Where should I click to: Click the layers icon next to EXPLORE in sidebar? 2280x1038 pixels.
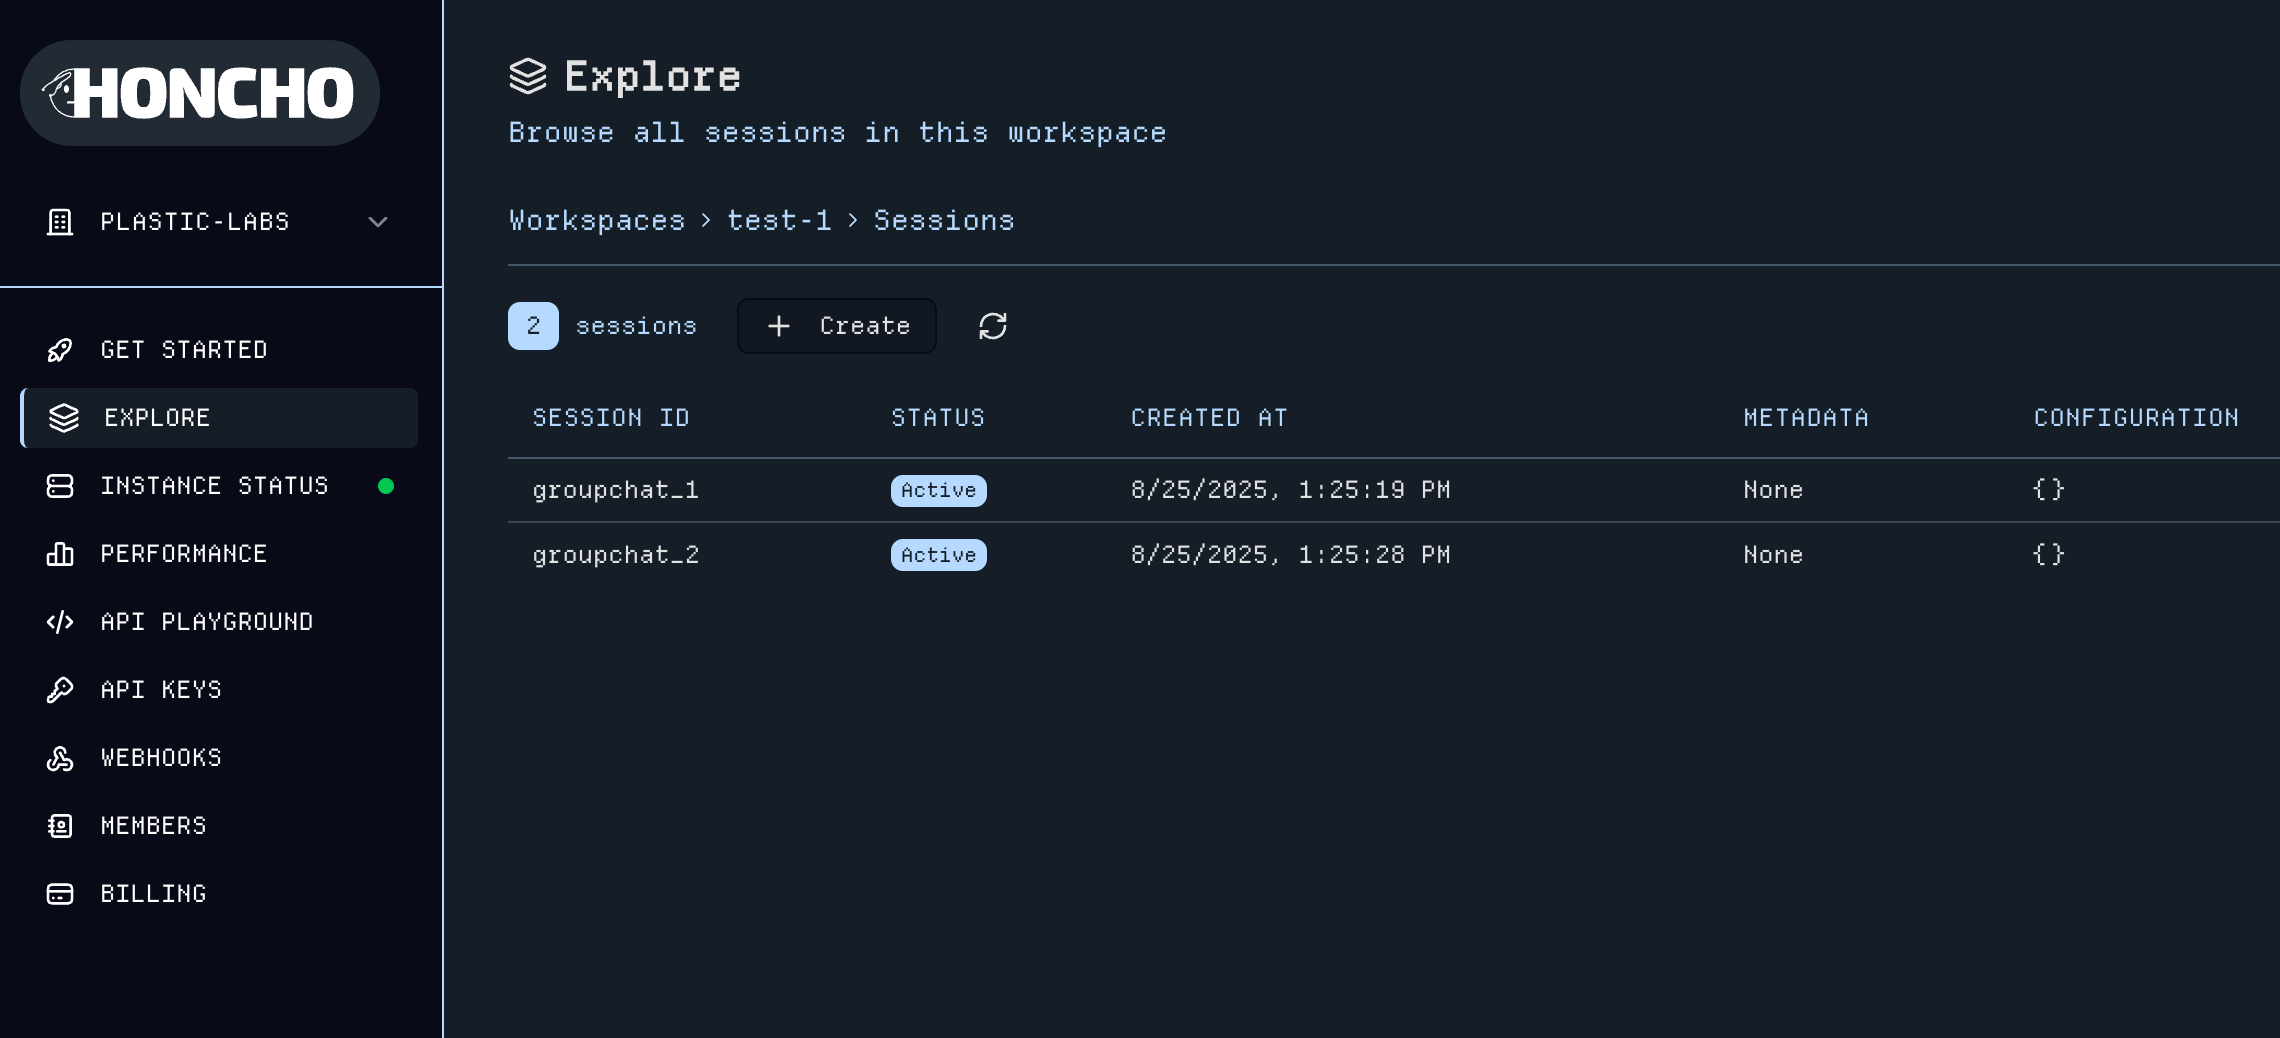click(x=64, y=418)
